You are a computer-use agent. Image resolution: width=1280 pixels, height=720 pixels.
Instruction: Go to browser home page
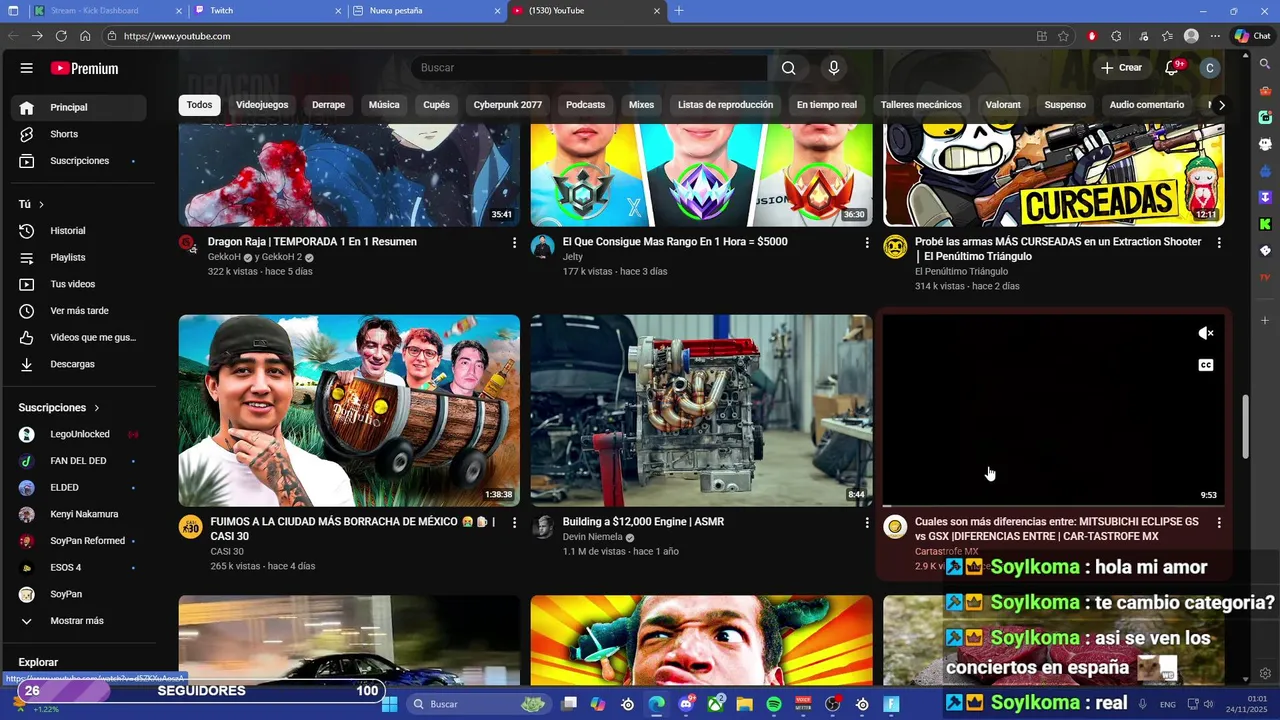point(85,36)
